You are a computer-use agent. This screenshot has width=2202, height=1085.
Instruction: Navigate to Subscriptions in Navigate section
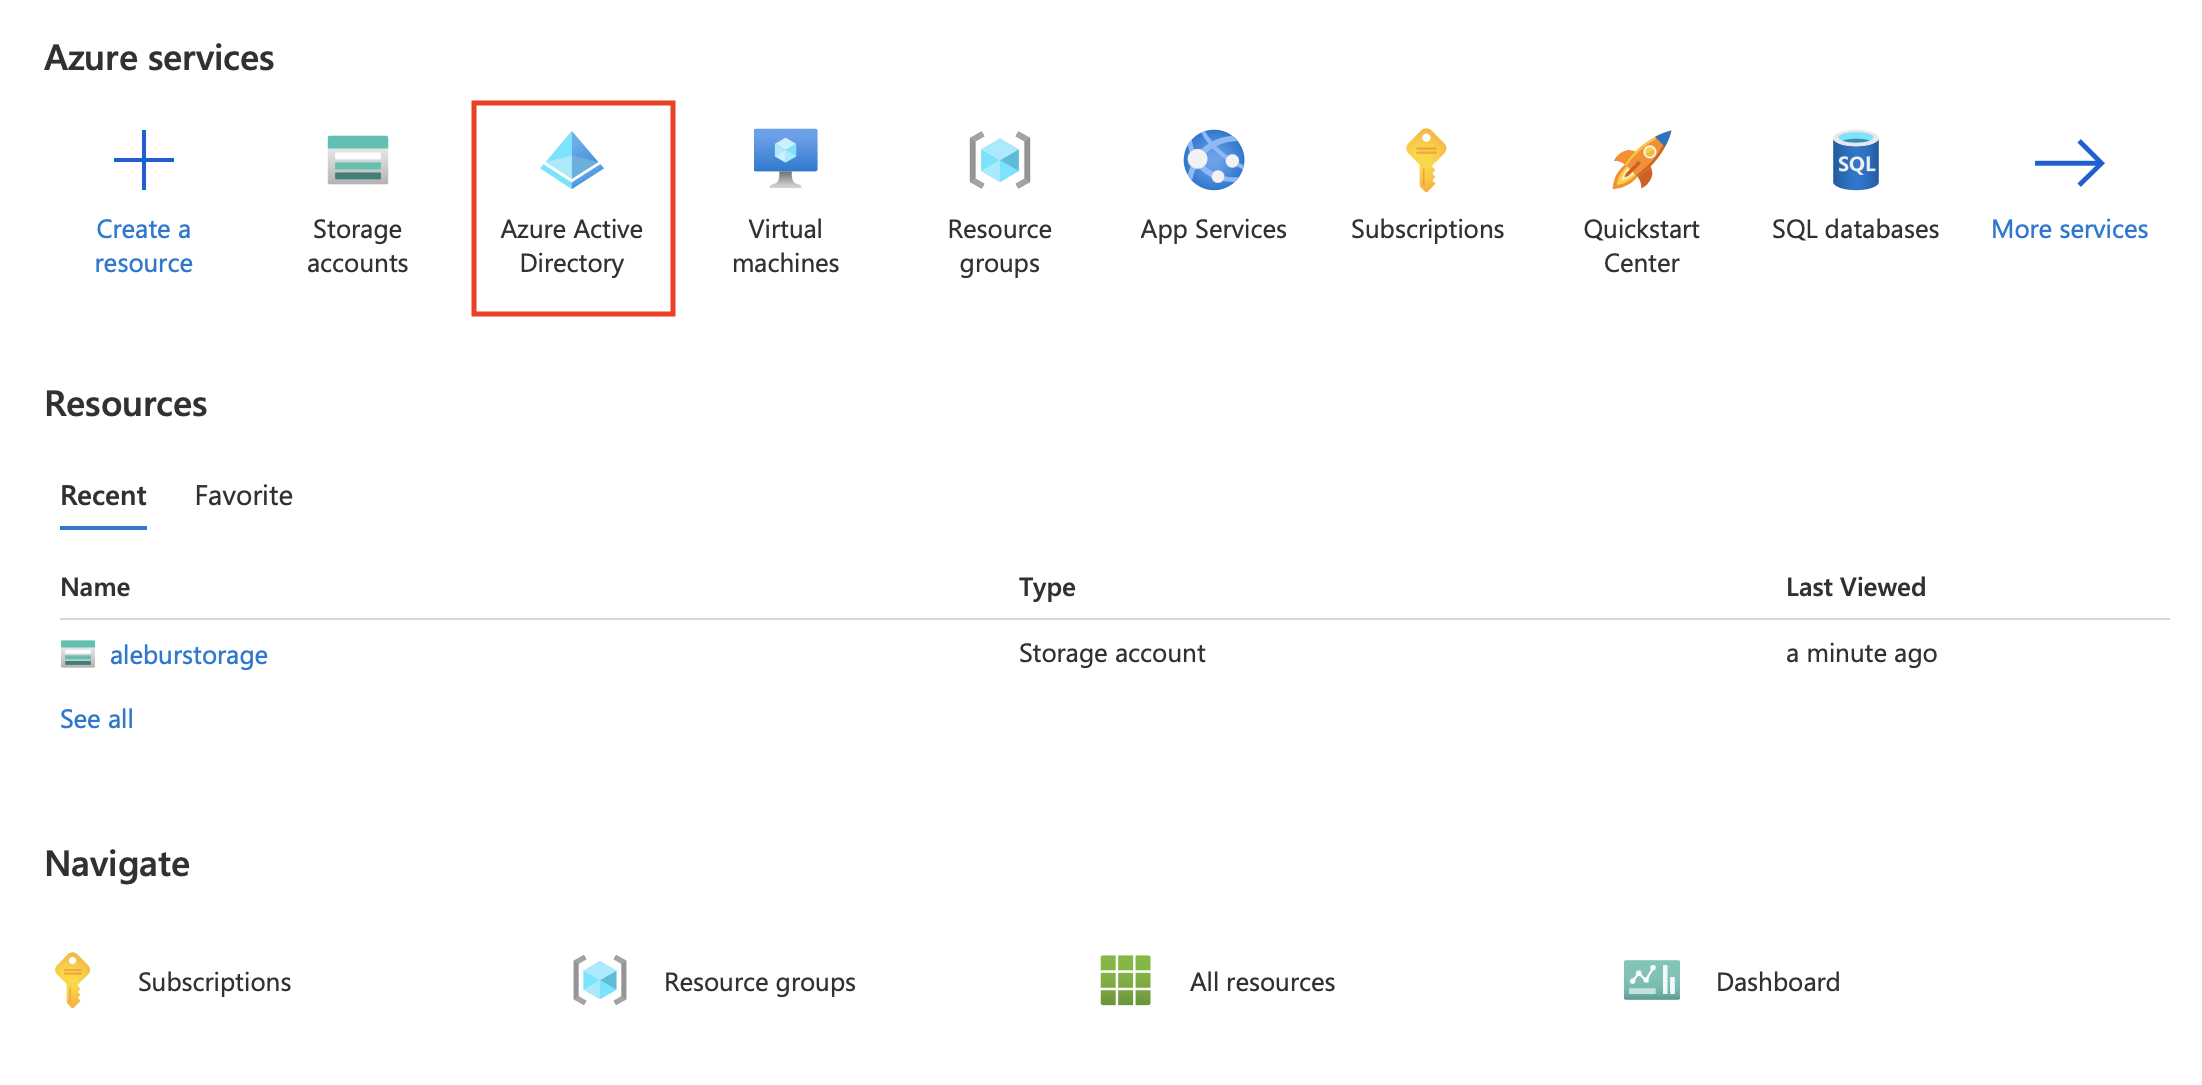[214, 982]
